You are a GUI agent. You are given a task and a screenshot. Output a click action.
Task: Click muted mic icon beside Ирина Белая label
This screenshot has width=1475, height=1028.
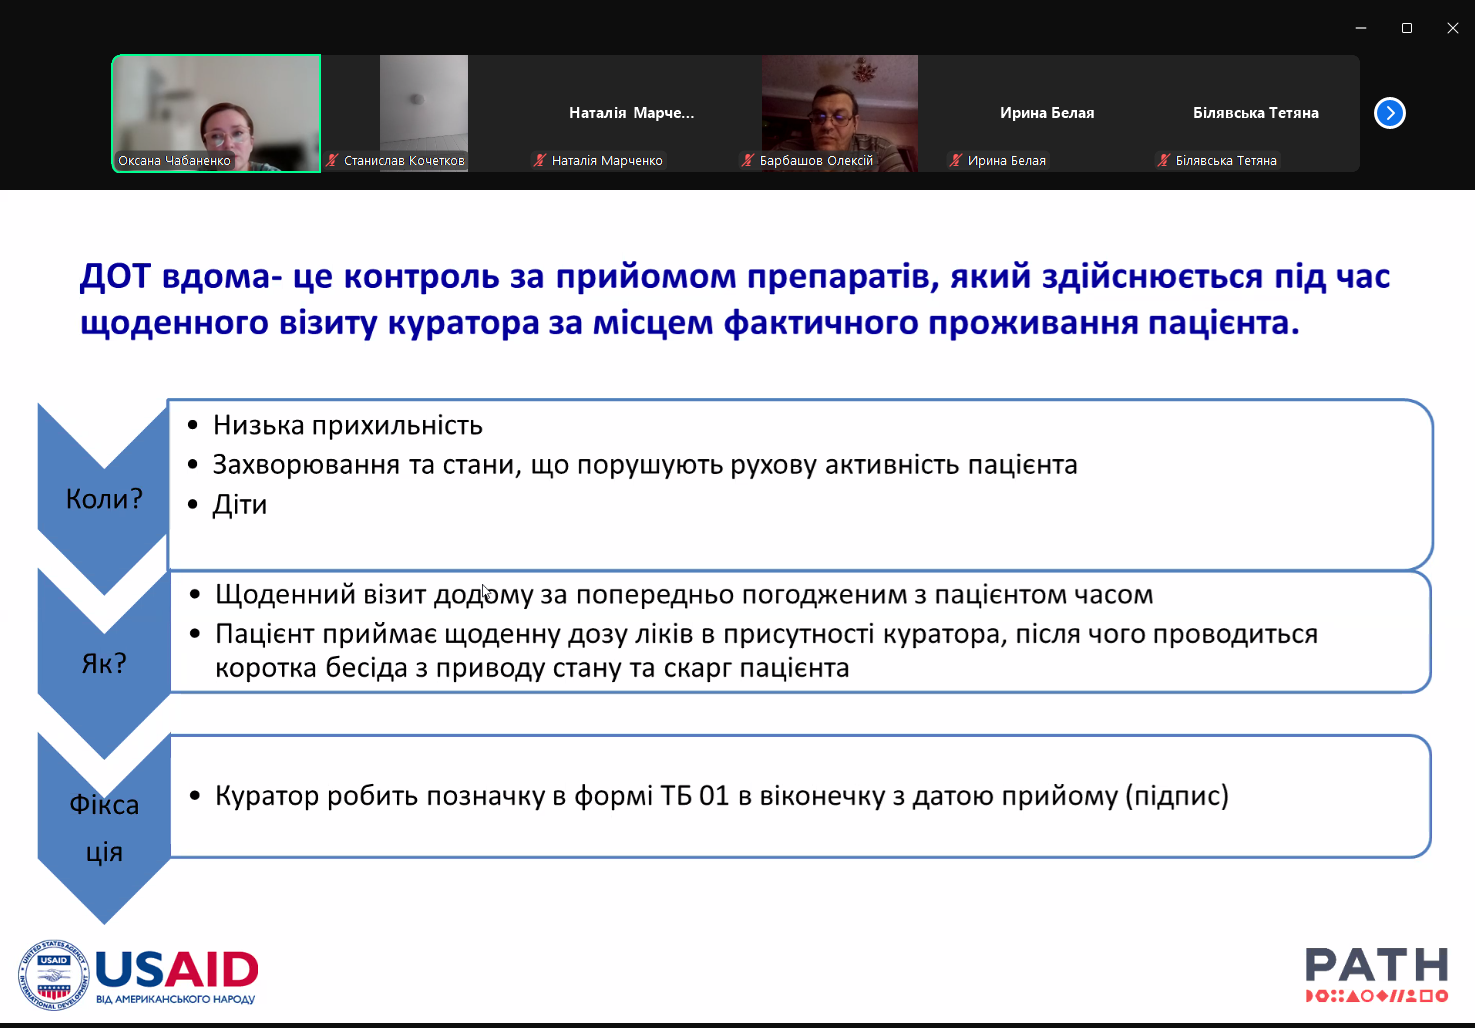[x=956, y=160]
